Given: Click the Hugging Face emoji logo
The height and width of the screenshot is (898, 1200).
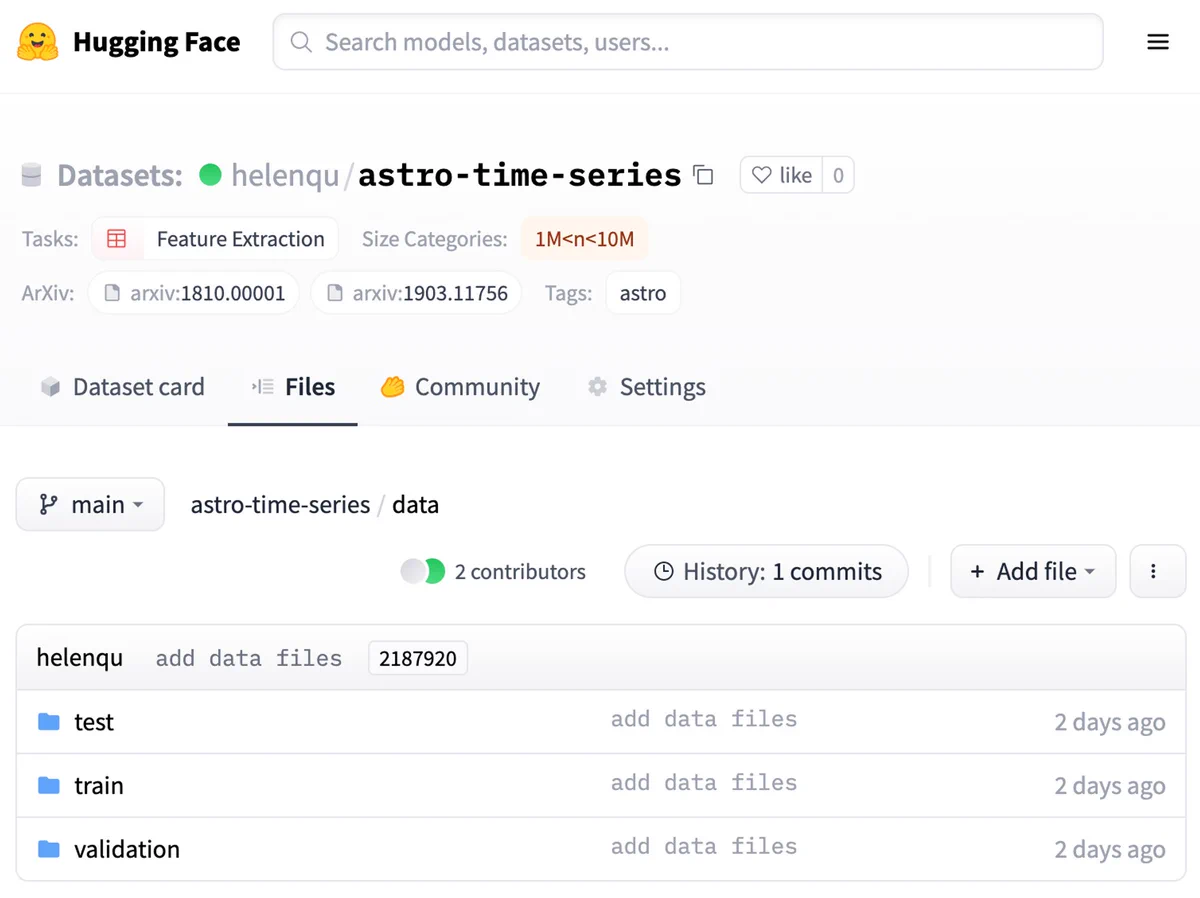Looking at the screenshot, I should 38,42.
